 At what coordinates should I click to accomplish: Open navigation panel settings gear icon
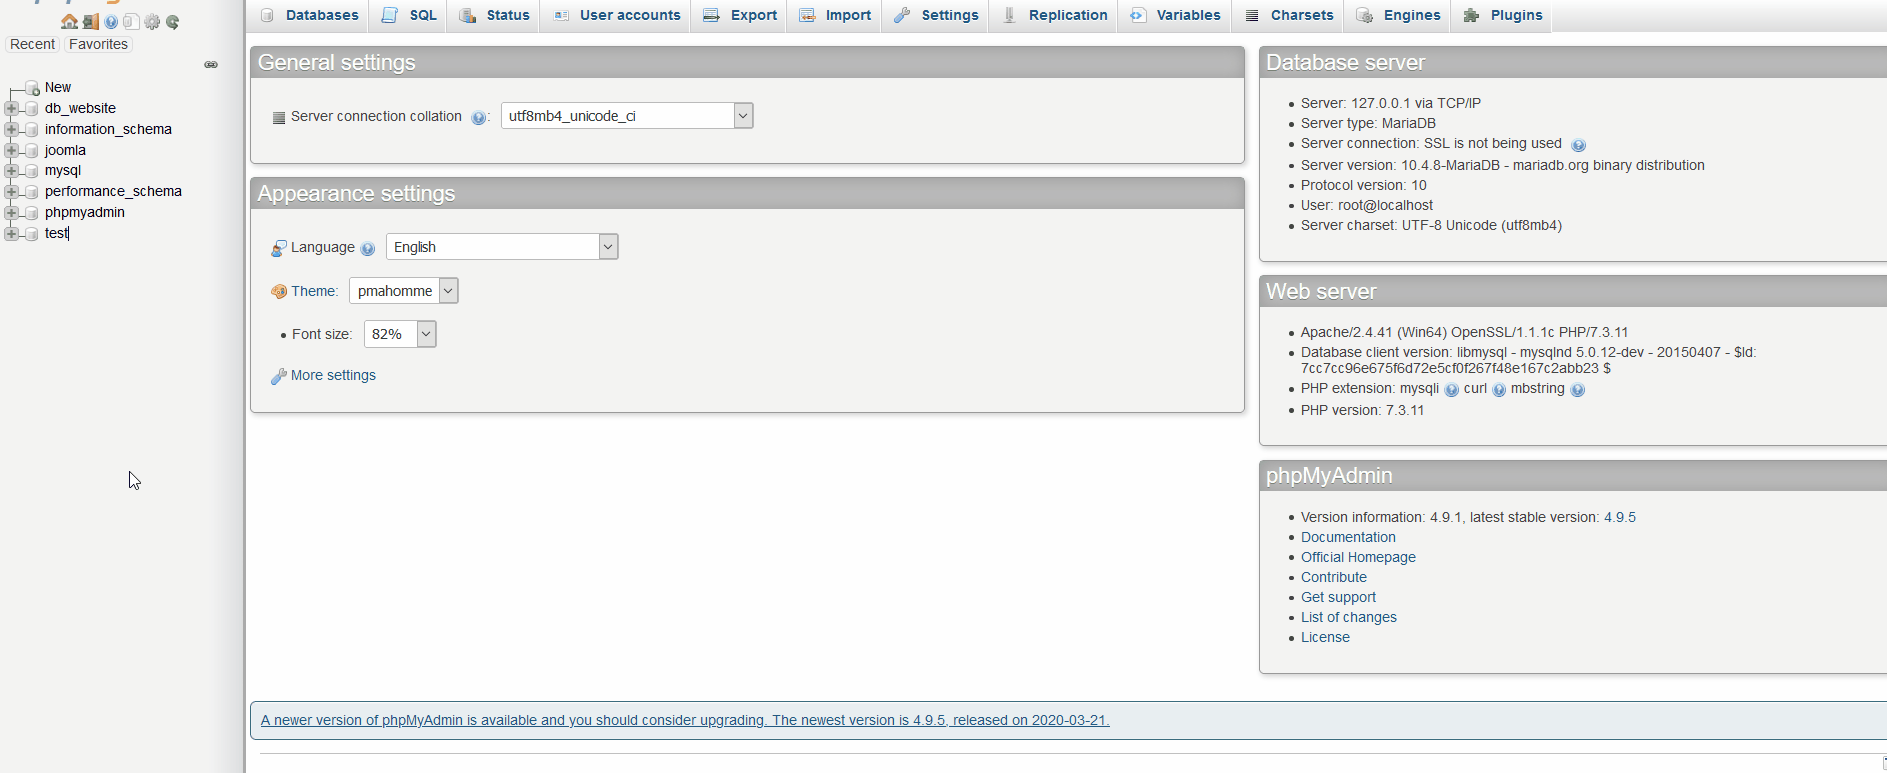click(152, 22)
